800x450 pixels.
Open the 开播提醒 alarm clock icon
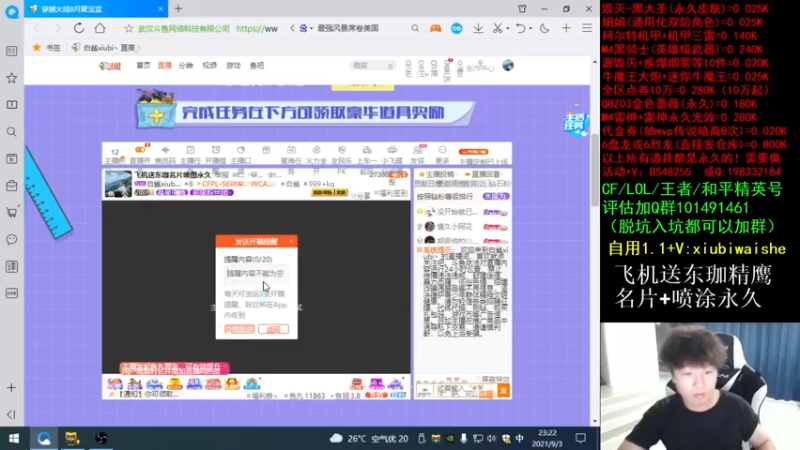pyautogui.click(x=216, y=150)
